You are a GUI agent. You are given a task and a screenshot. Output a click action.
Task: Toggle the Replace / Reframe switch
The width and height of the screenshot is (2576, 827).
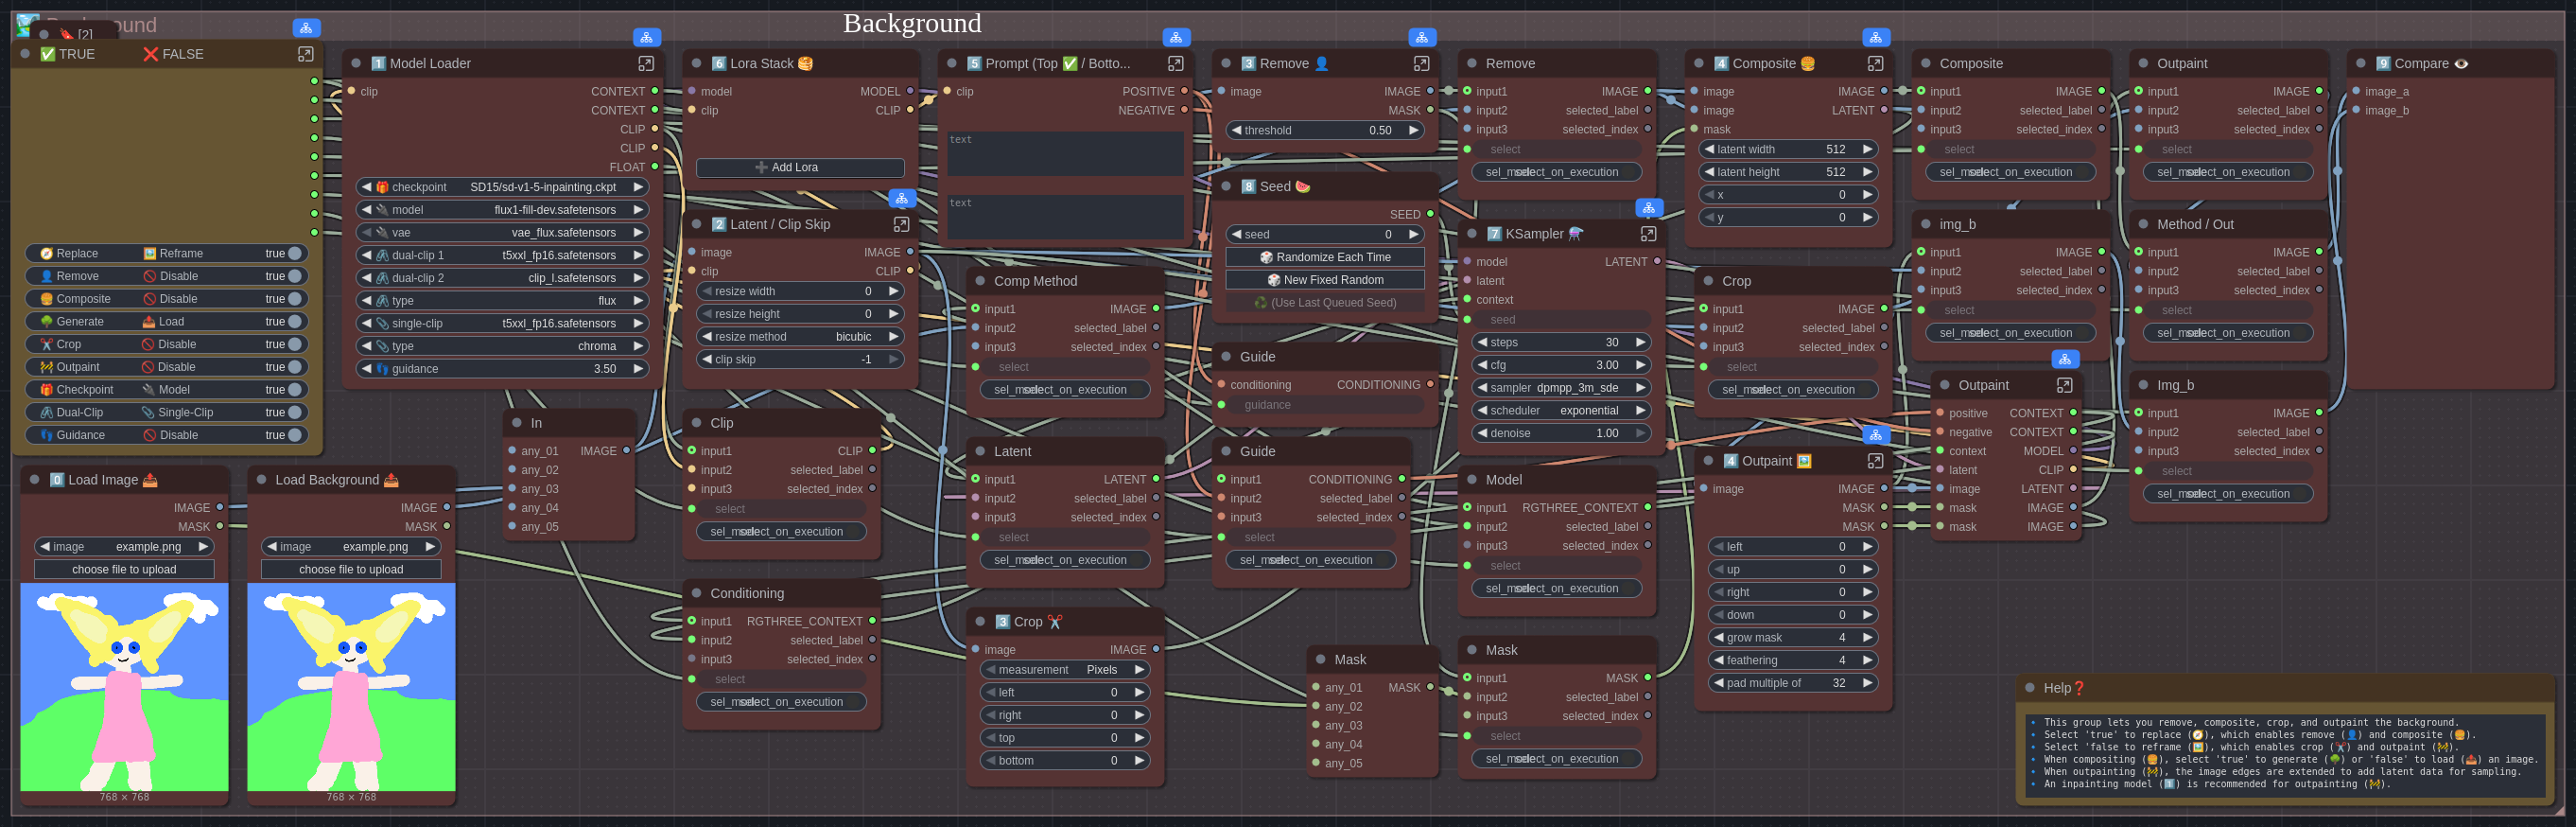point(295,254)
